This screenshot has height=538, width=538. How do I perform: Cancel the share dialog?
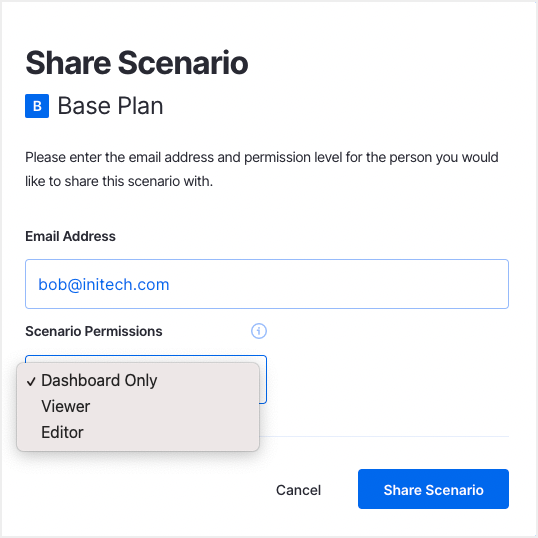coord(298,490)
